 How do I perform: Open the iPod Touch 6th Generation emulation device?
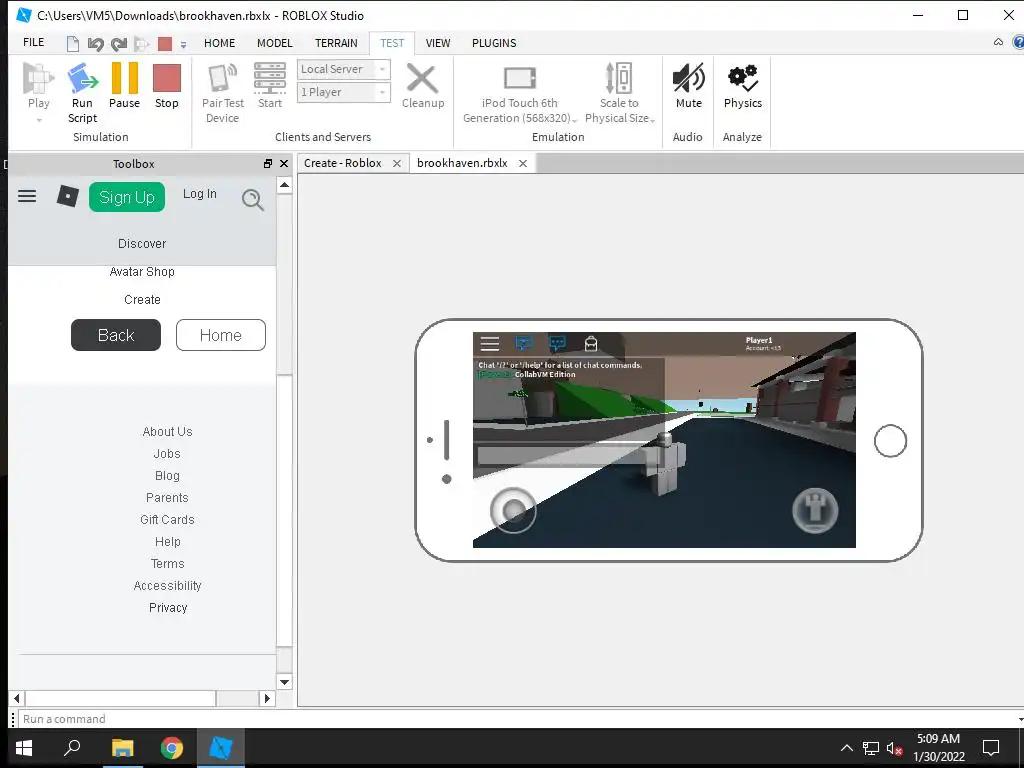click(x=520, y=78)
